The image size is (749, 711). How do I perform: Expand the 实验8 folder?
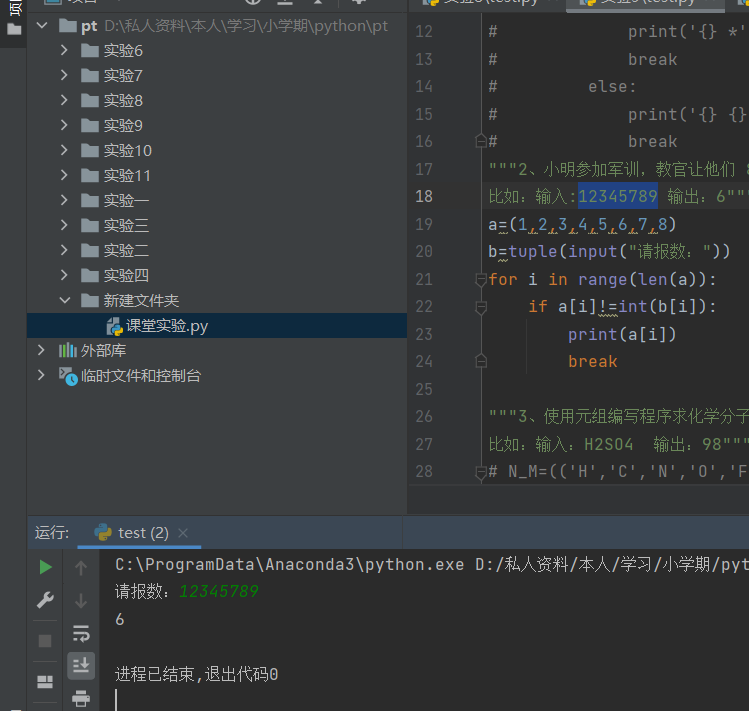[64, 100]
